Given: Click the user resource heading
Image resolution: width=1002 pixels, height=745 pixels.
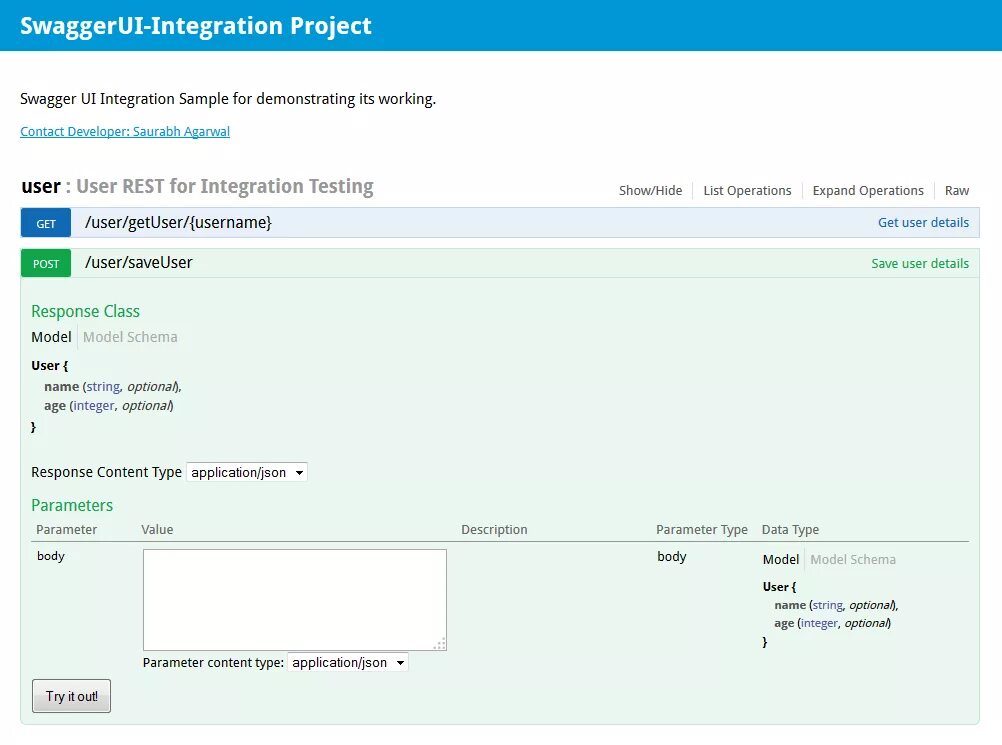Looking at the screenshot, I should (41, 186).
